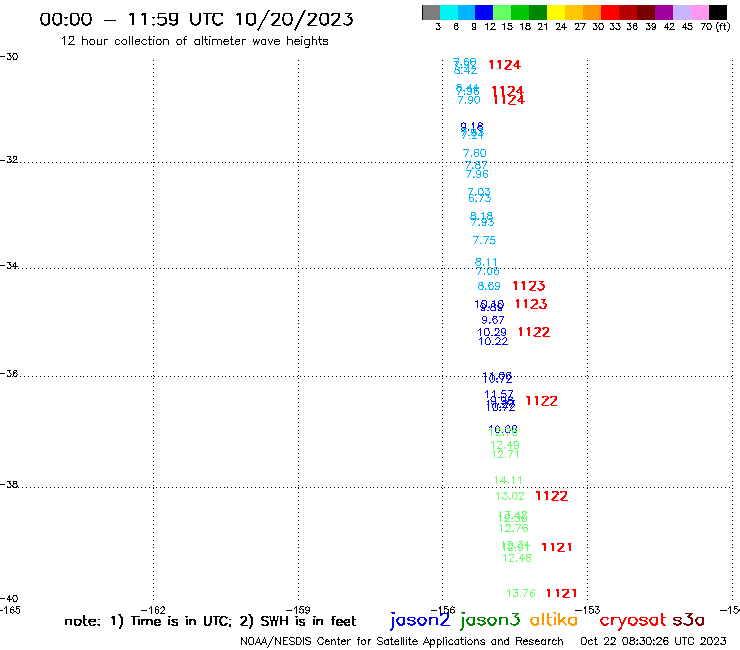Select the -36 latitude axis label
Image resolution: width=740 pixels, height=650 pixels.
(9, 373)
